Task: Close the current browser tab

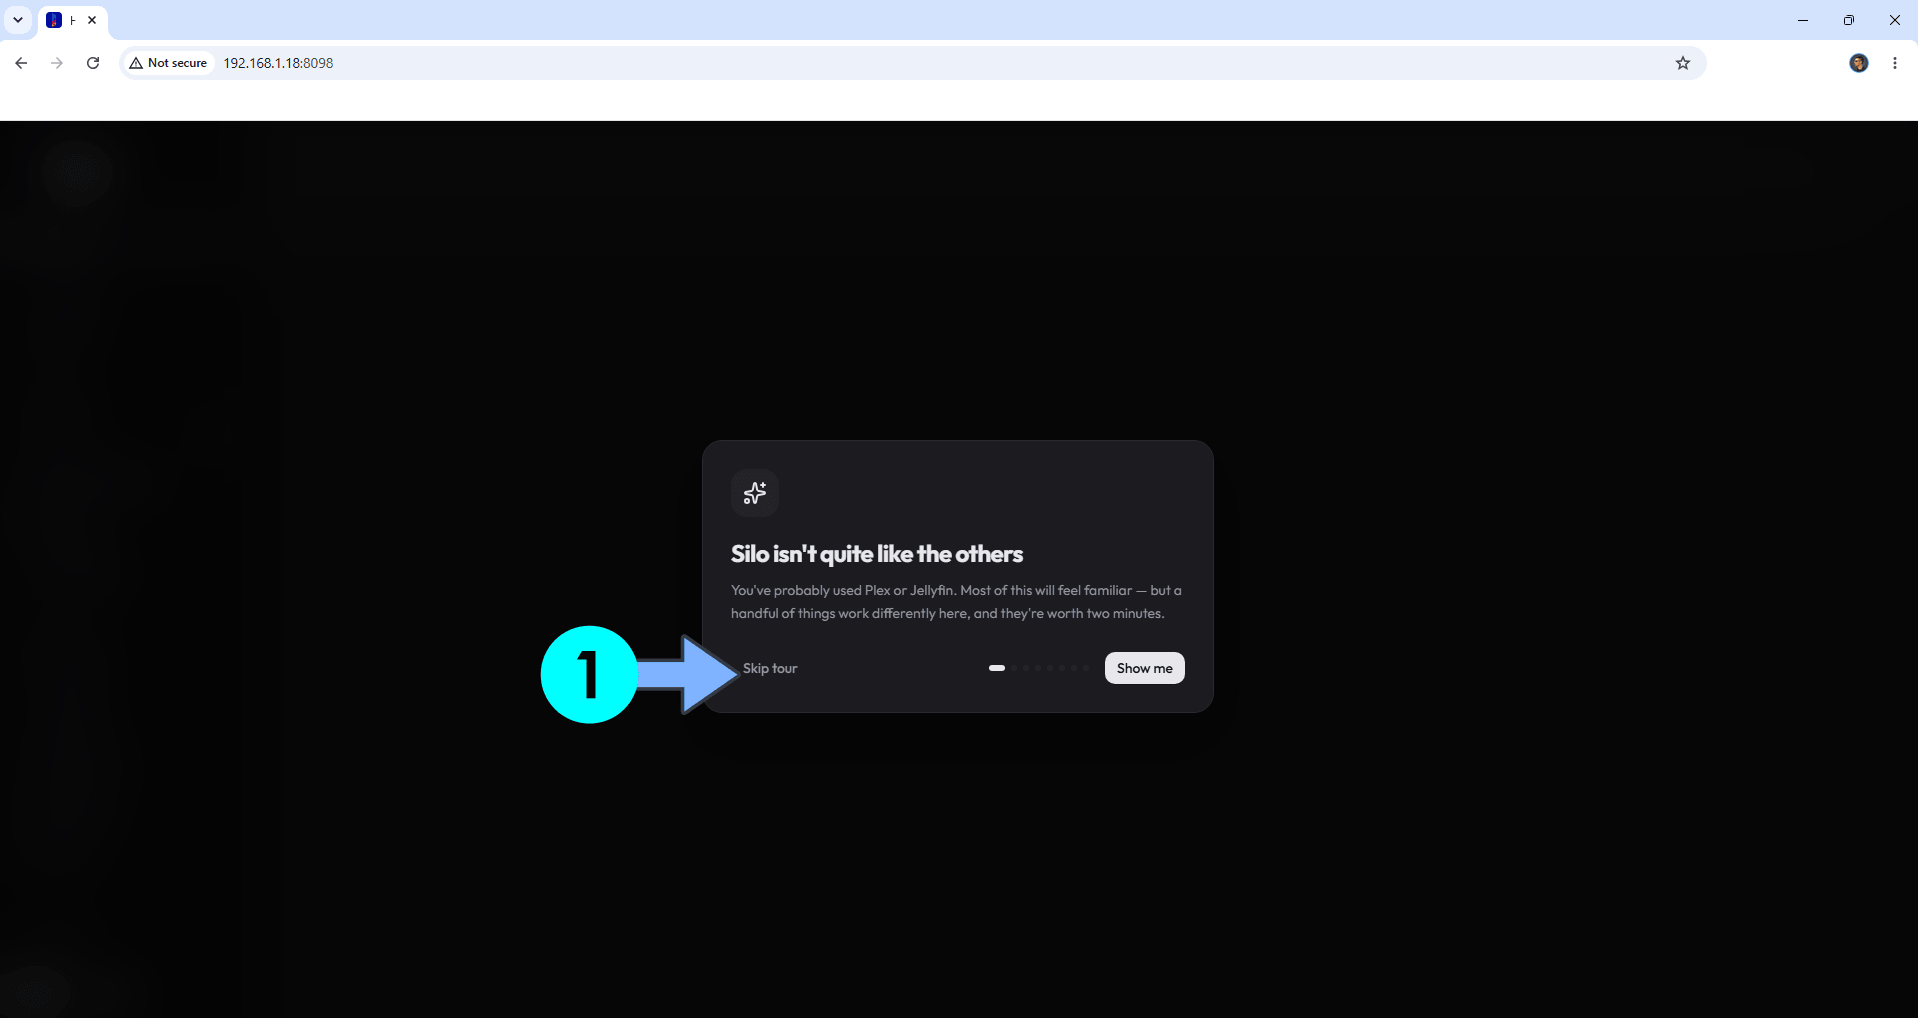Action: click(92, 20)
